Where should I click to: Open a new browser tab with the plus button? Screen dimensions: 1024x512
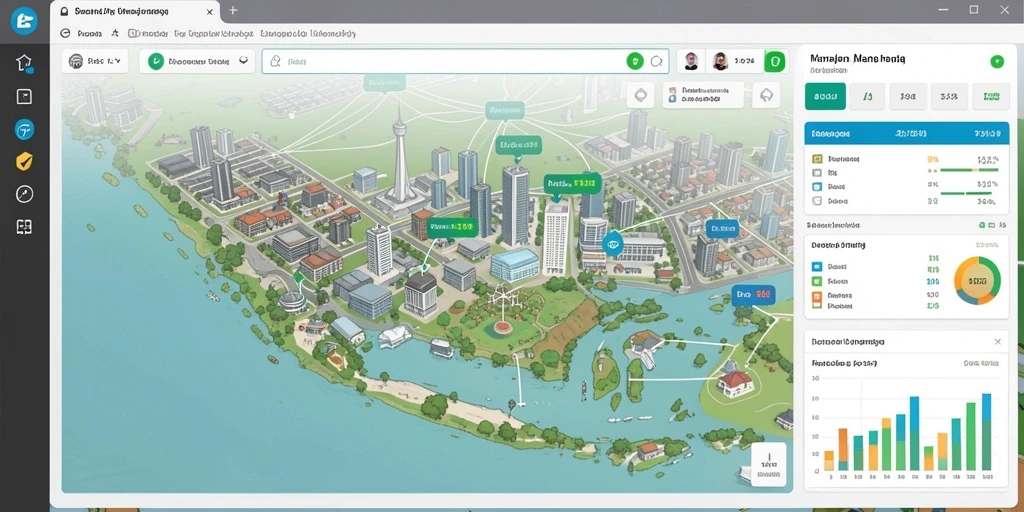point(233,10)
